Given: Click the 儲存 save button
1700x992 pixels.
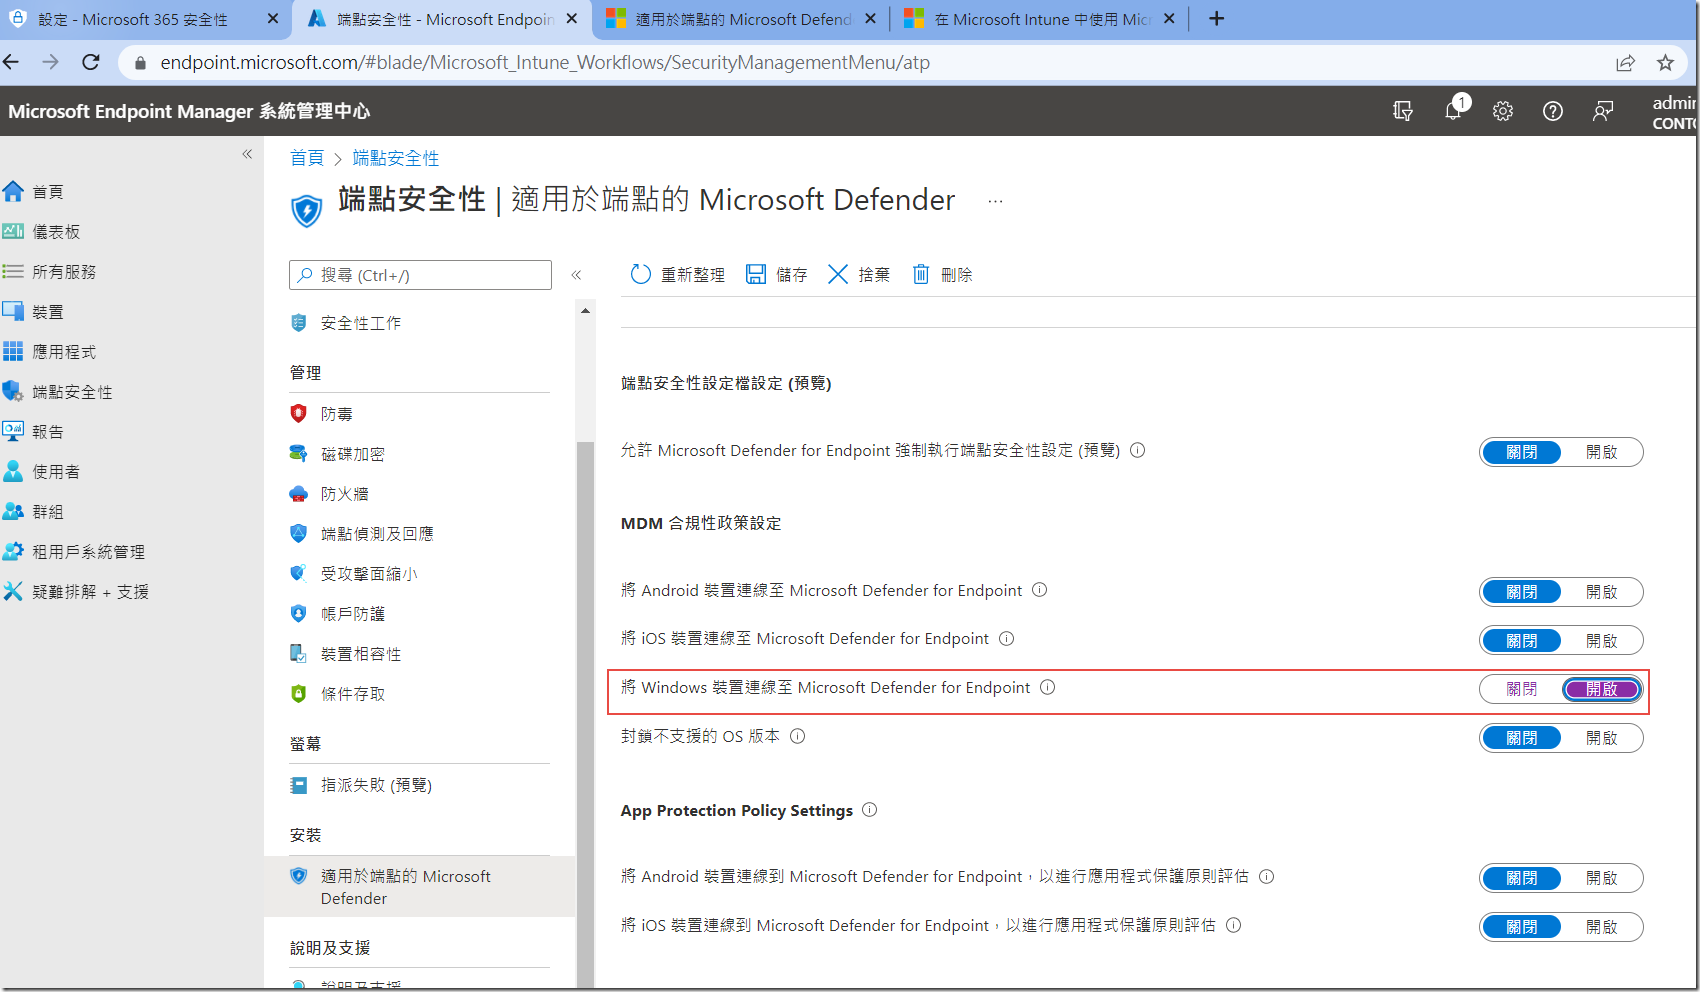Looking at the screenshot, I should [x=777, y=274].
